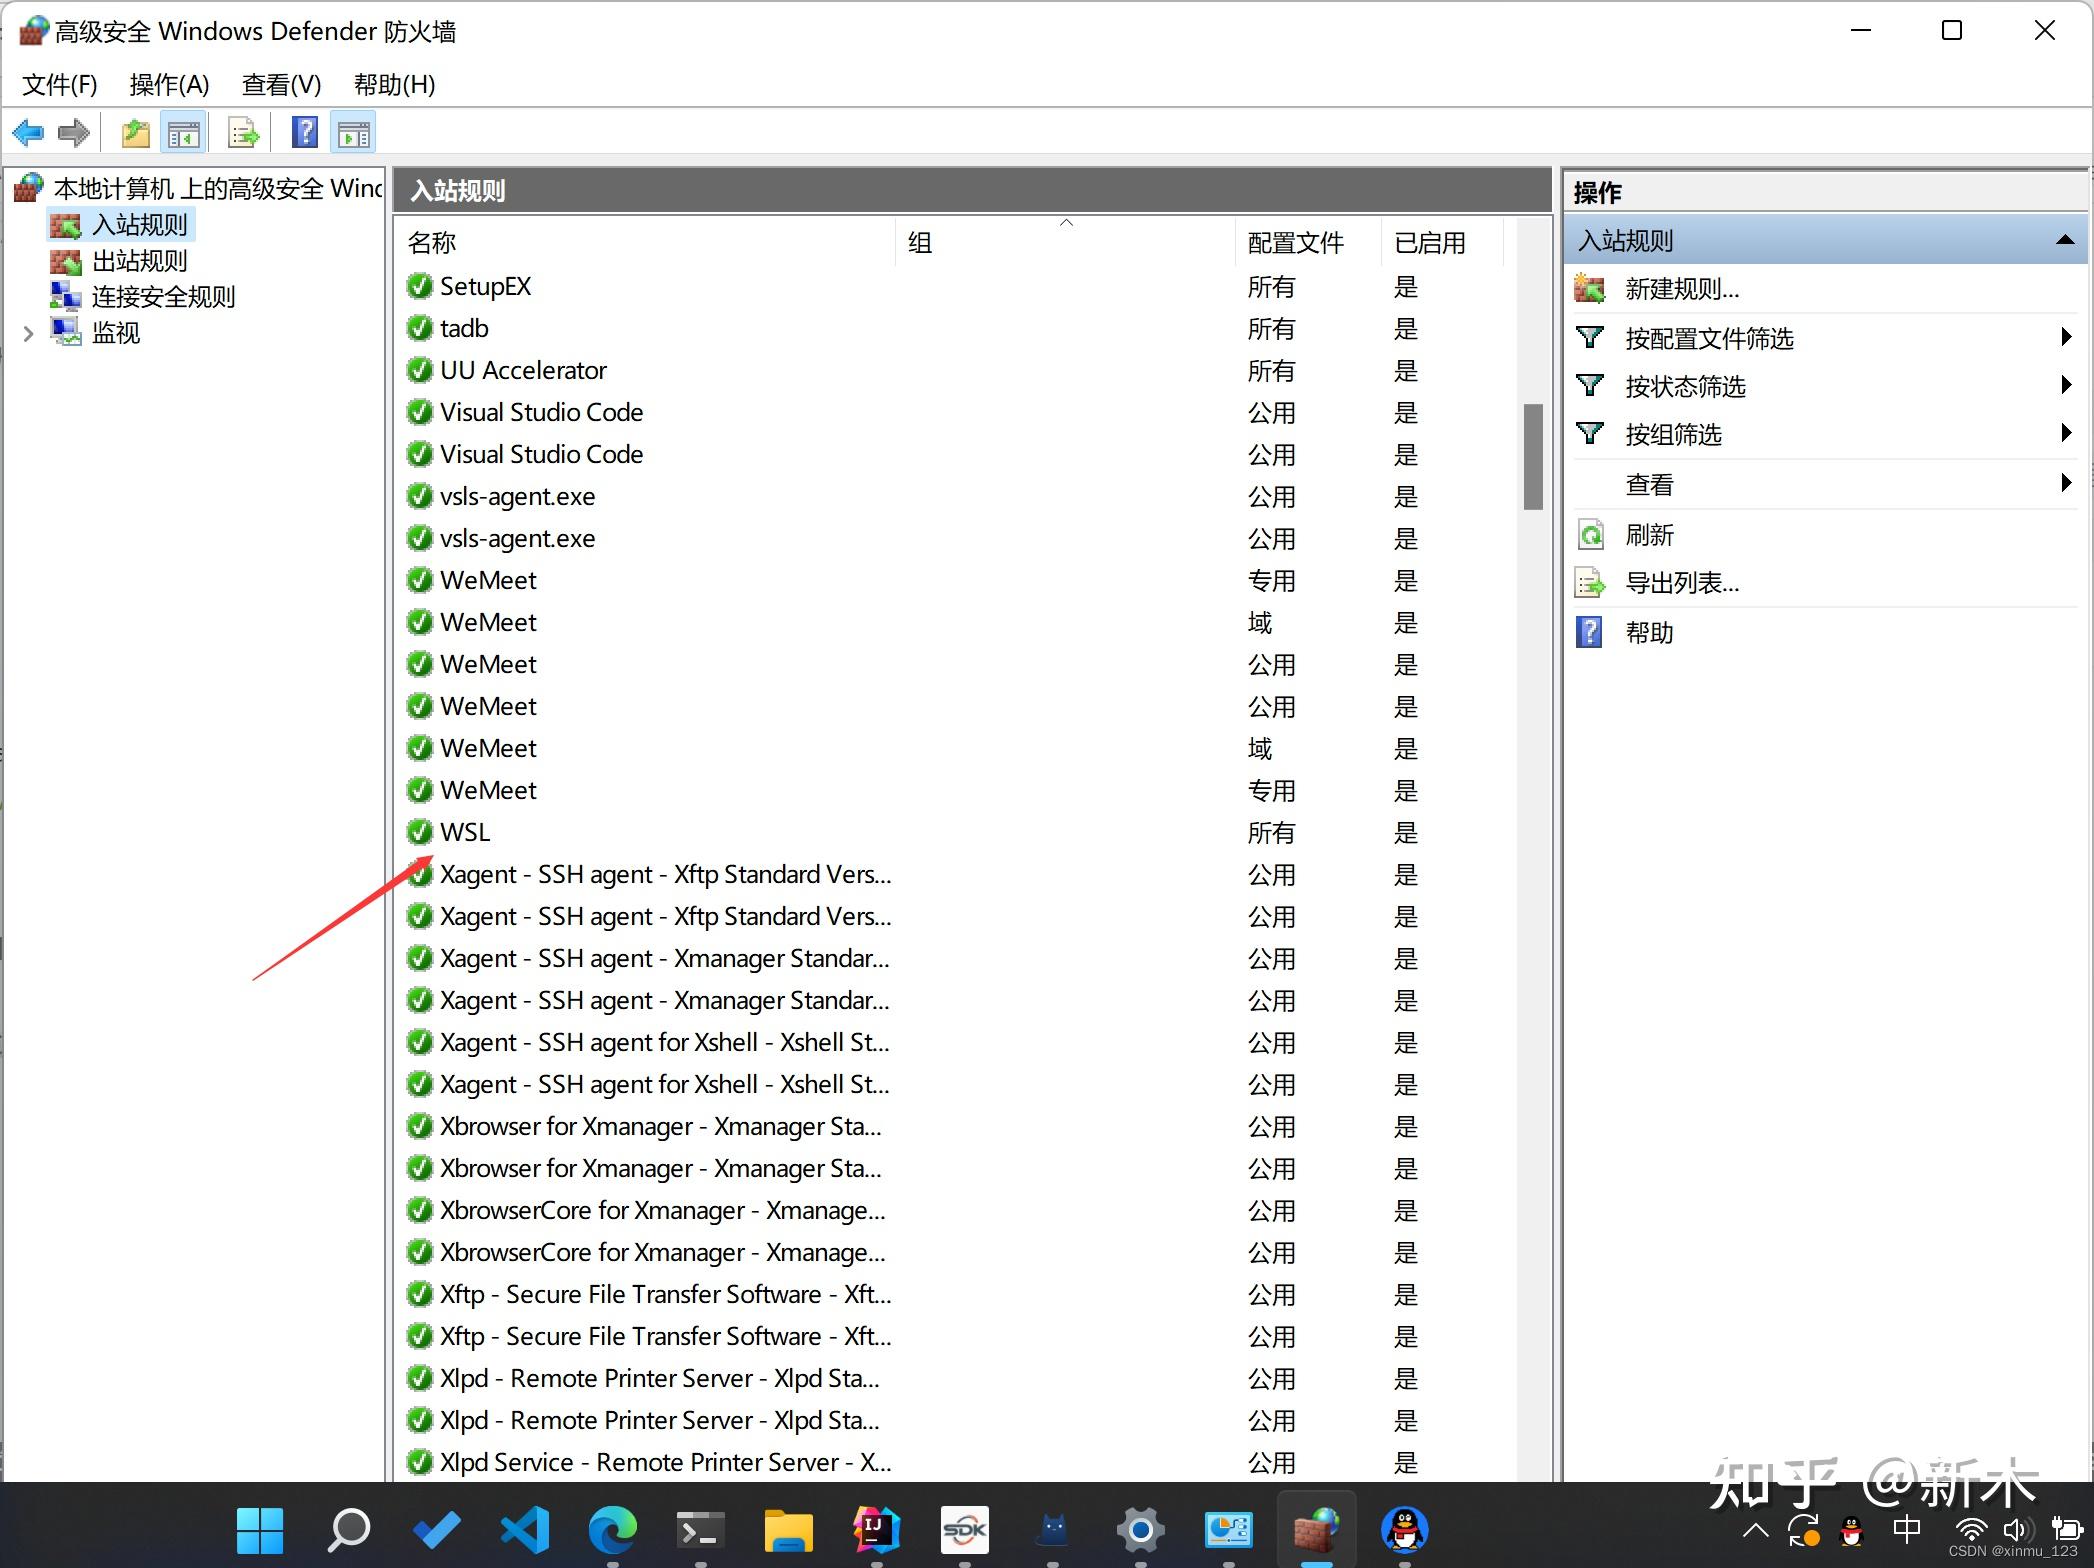Open the 帮助(H) menu

click(x=394, y=84)
